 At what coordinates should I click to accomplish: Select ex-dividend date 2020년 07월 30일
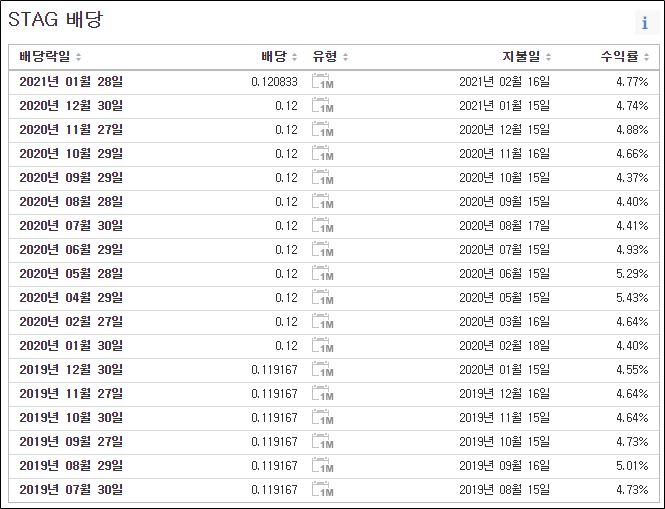click(x=71, y=225)
